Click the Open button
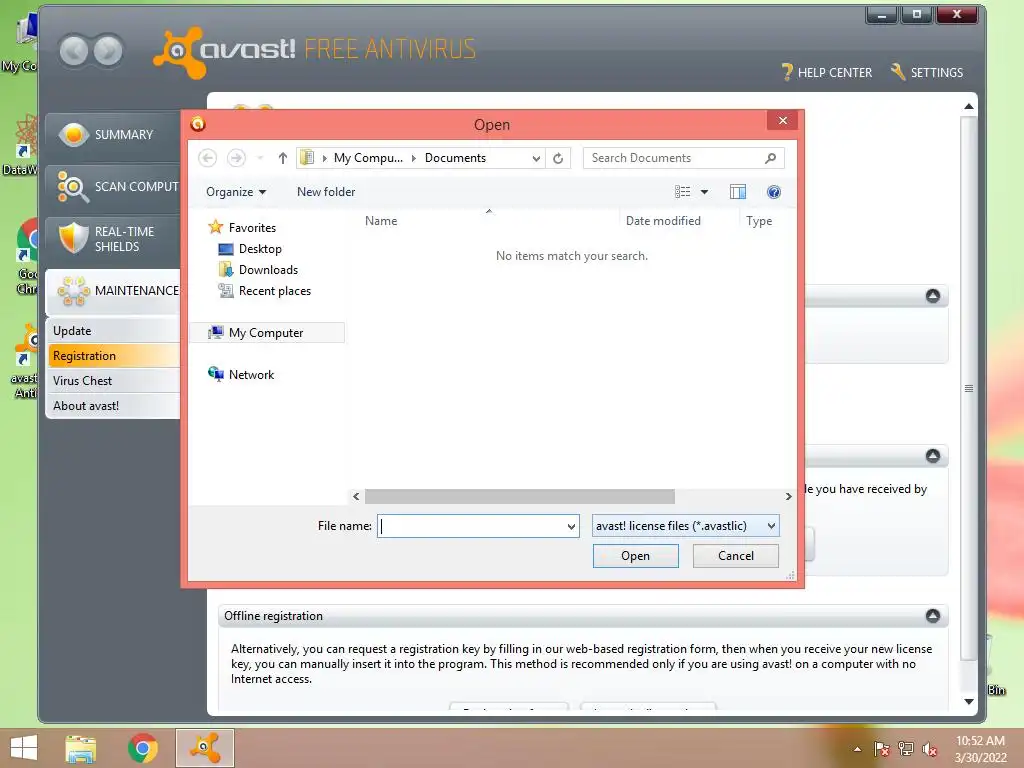The width and height of the screenshot is (1024, 768). (x=635, y=556)
